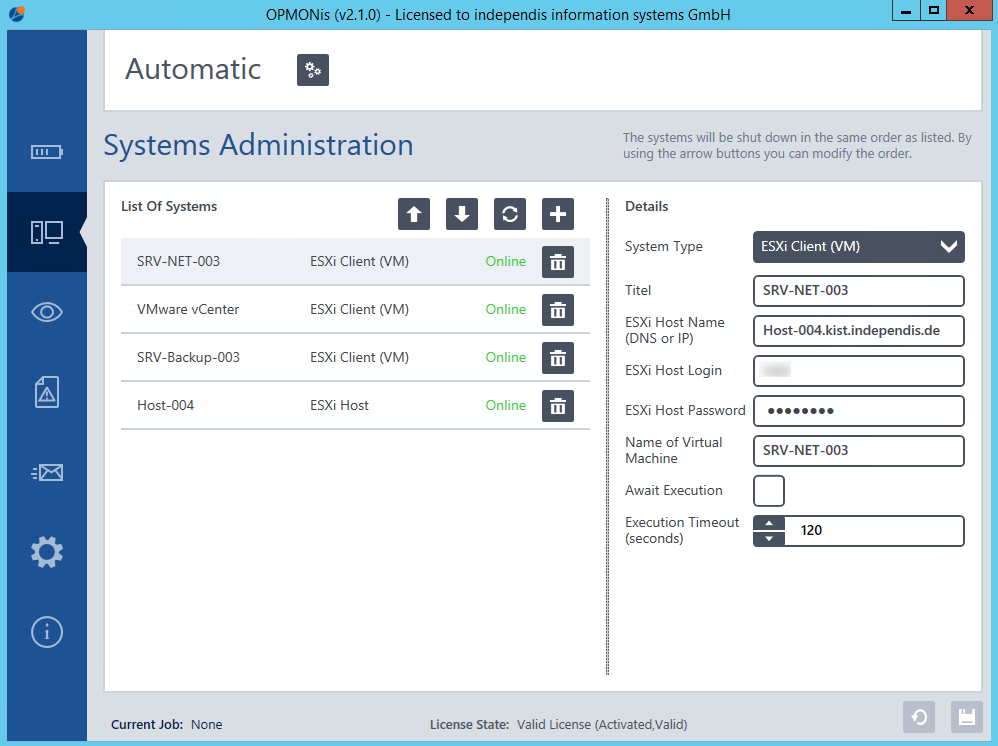This screenshot has height=746, width=998.
Task: Click the ESXi Host type text
Action: [x=339, y=405]
